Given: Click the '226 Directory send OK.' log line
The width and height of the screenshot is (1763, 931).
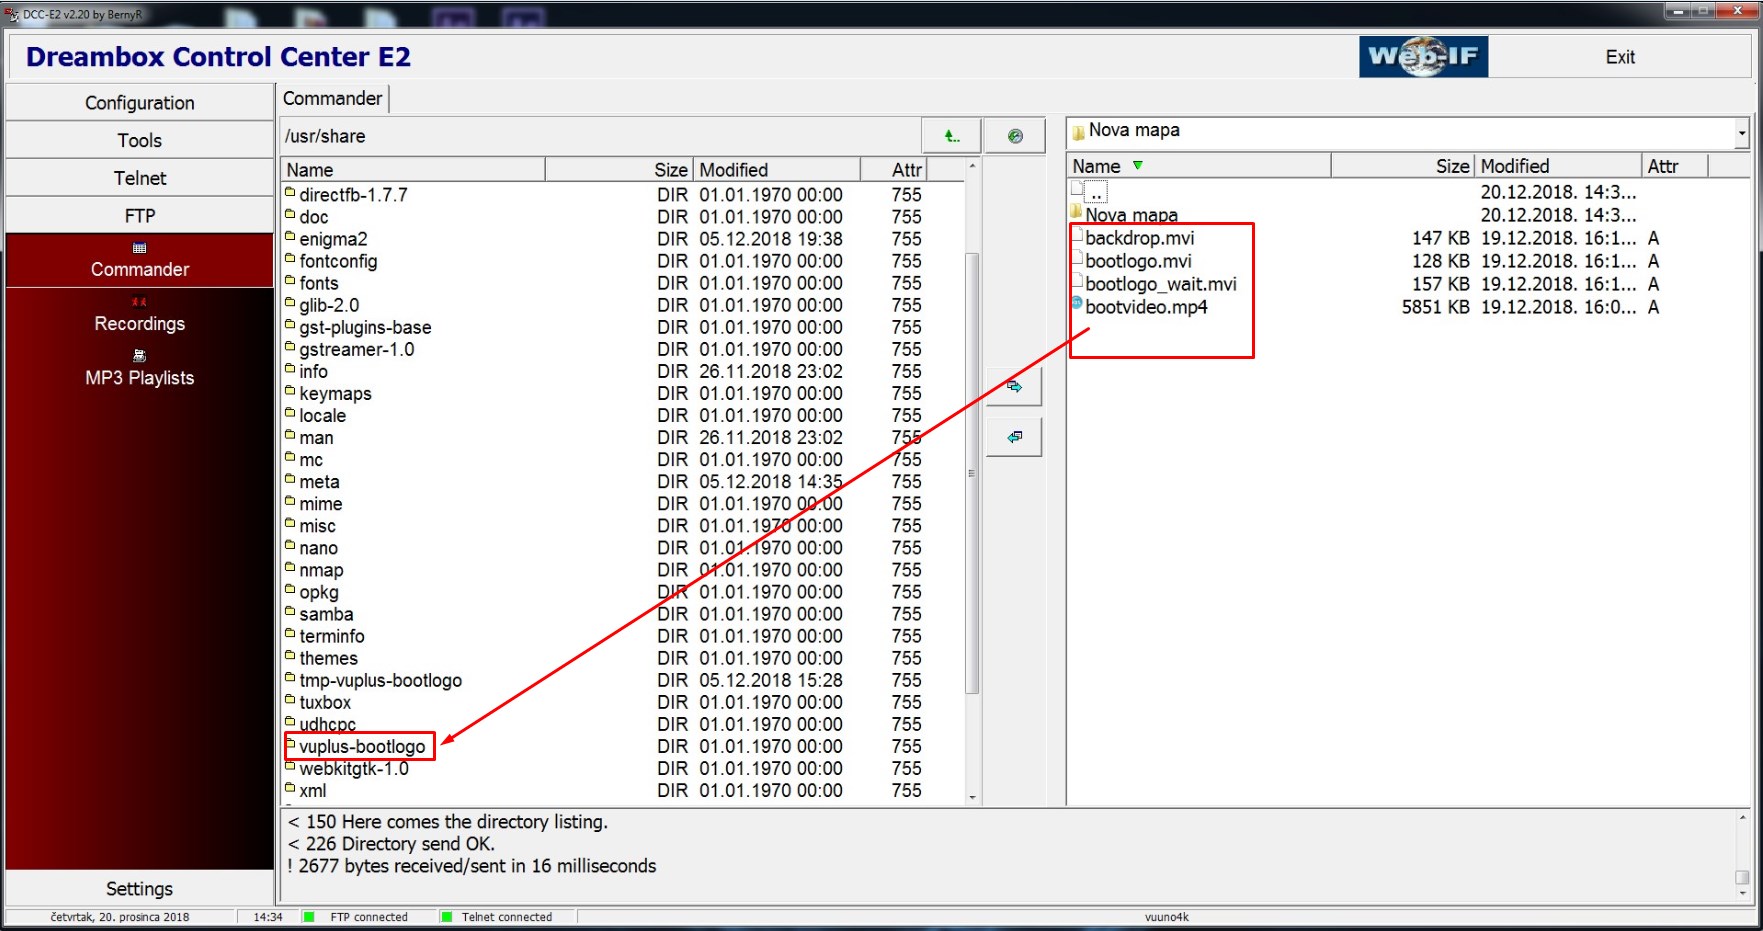Looking at the screenshot, I should pyautogui.click(x=391, y=844).
